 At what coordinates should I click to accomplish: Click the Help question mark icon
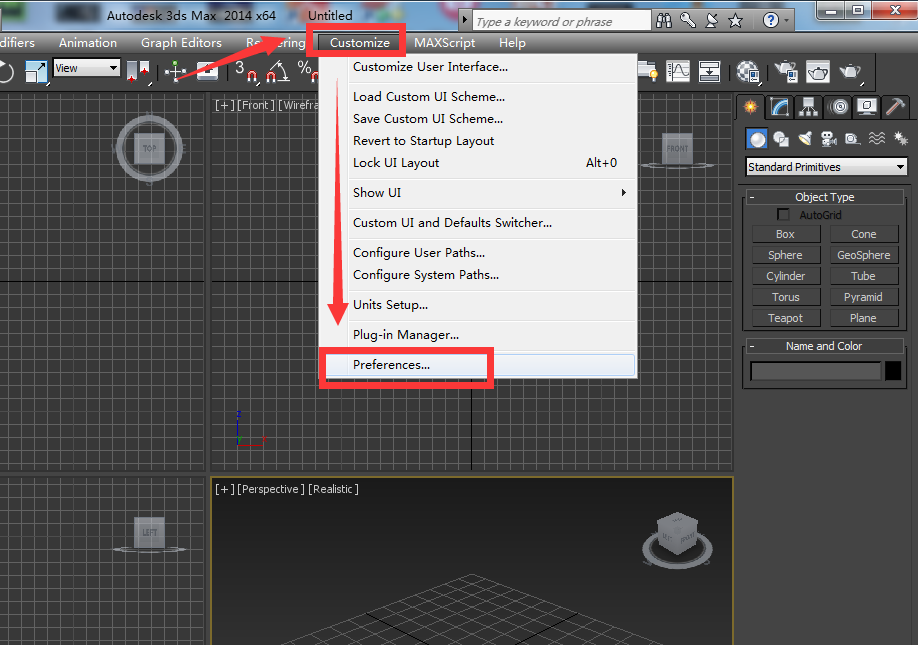click(x=770, y=21)
